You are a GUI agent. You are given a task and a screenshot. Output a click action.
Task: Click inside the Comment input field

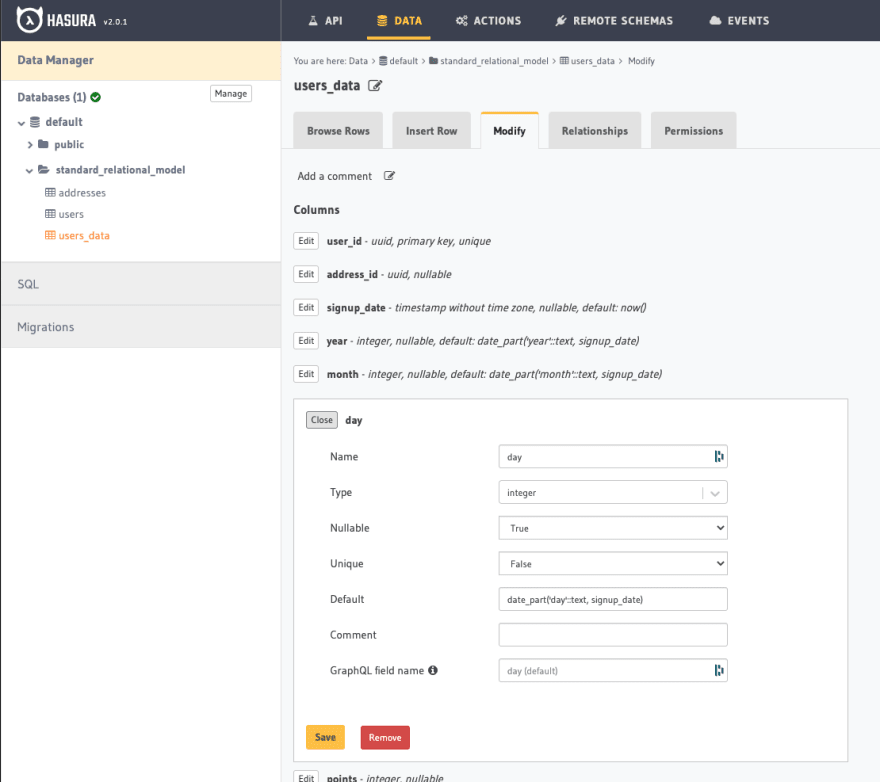pyautogui.click(x=613, y=634)
